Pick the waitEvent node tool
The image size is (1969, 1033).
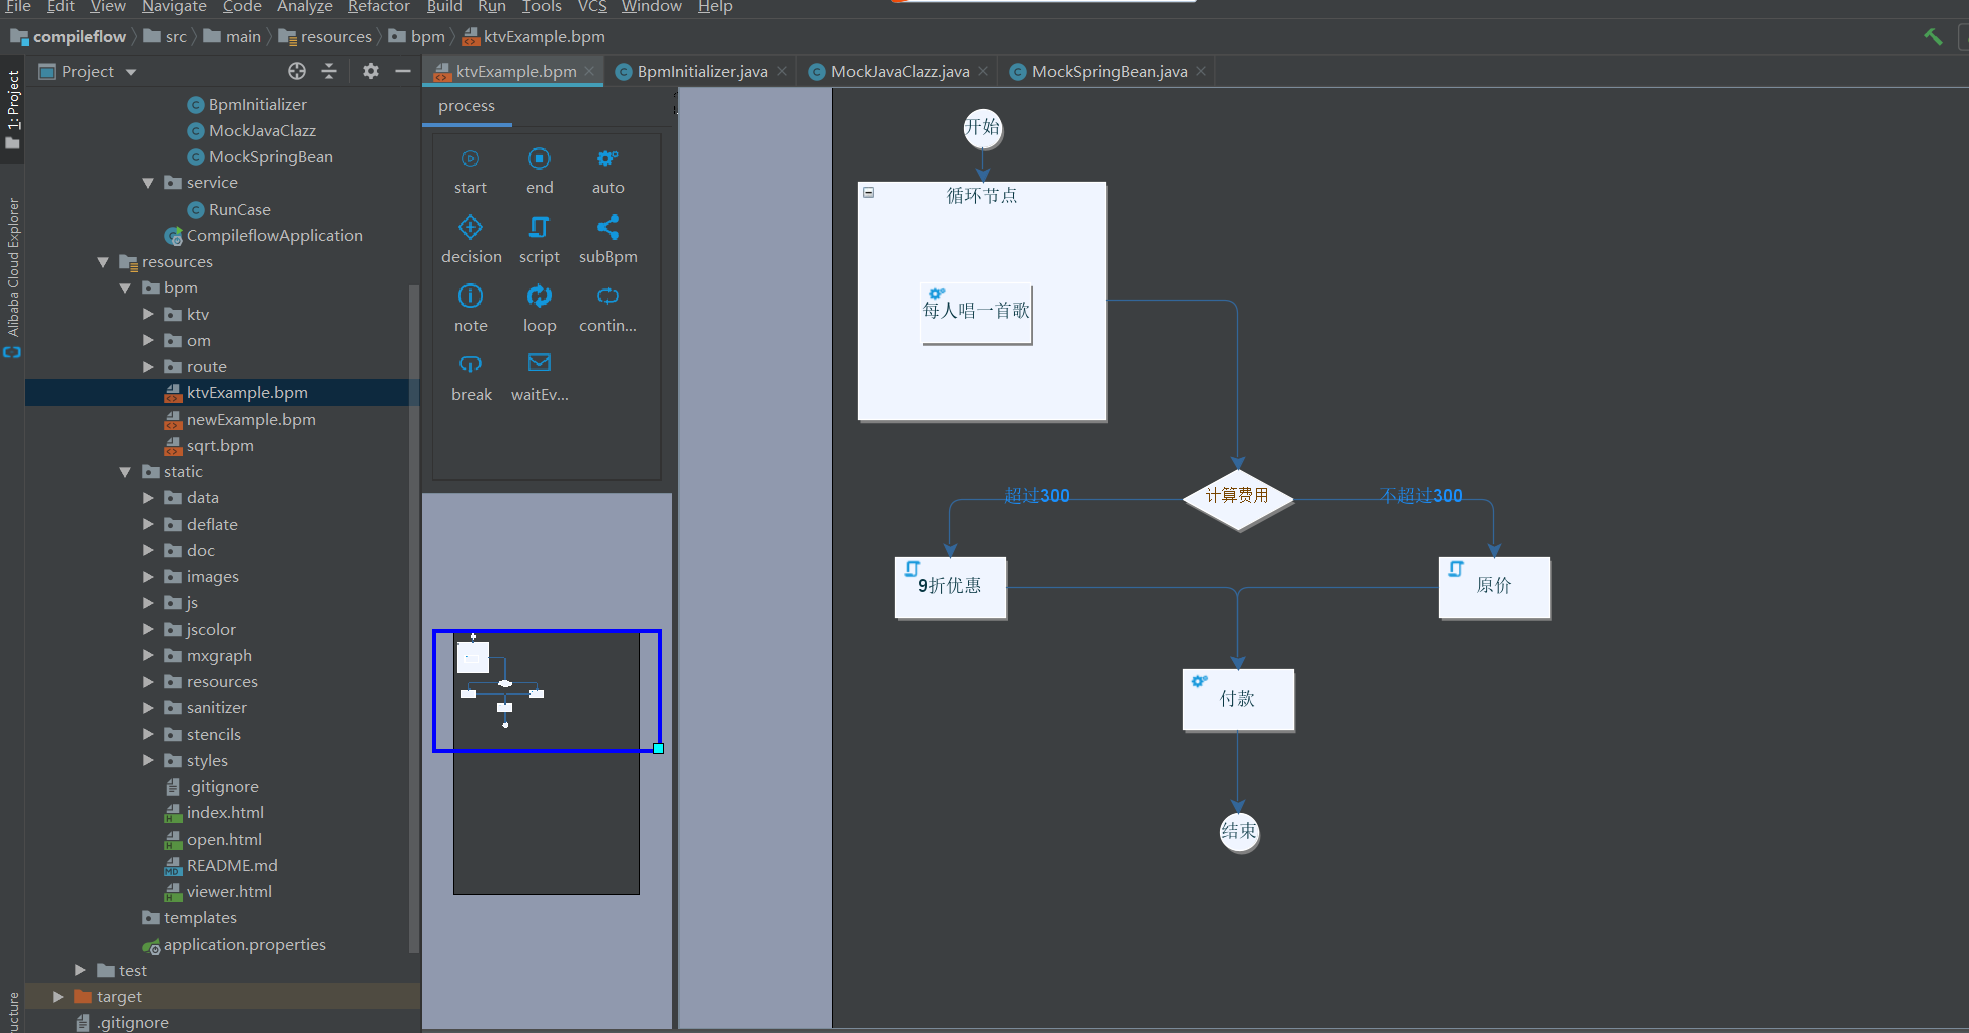pyautogui.click(x=539, y=376)
